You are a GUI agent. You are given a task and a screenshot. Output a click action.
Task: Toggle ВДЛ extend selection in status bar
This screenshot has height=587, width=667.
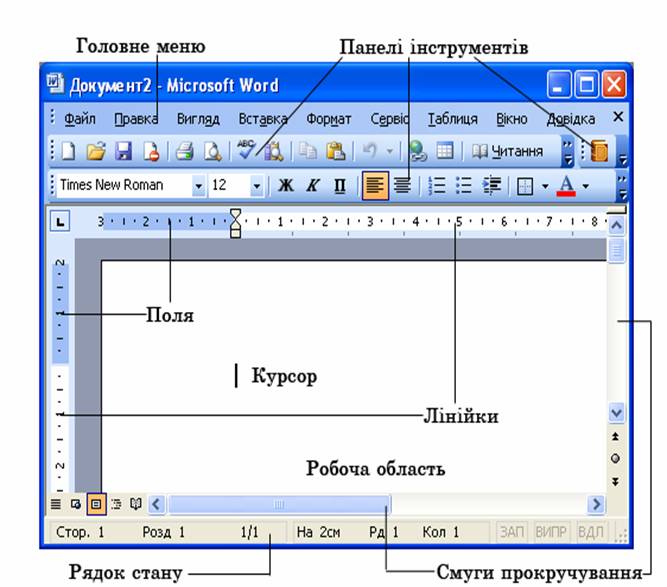tap(591, 532)
